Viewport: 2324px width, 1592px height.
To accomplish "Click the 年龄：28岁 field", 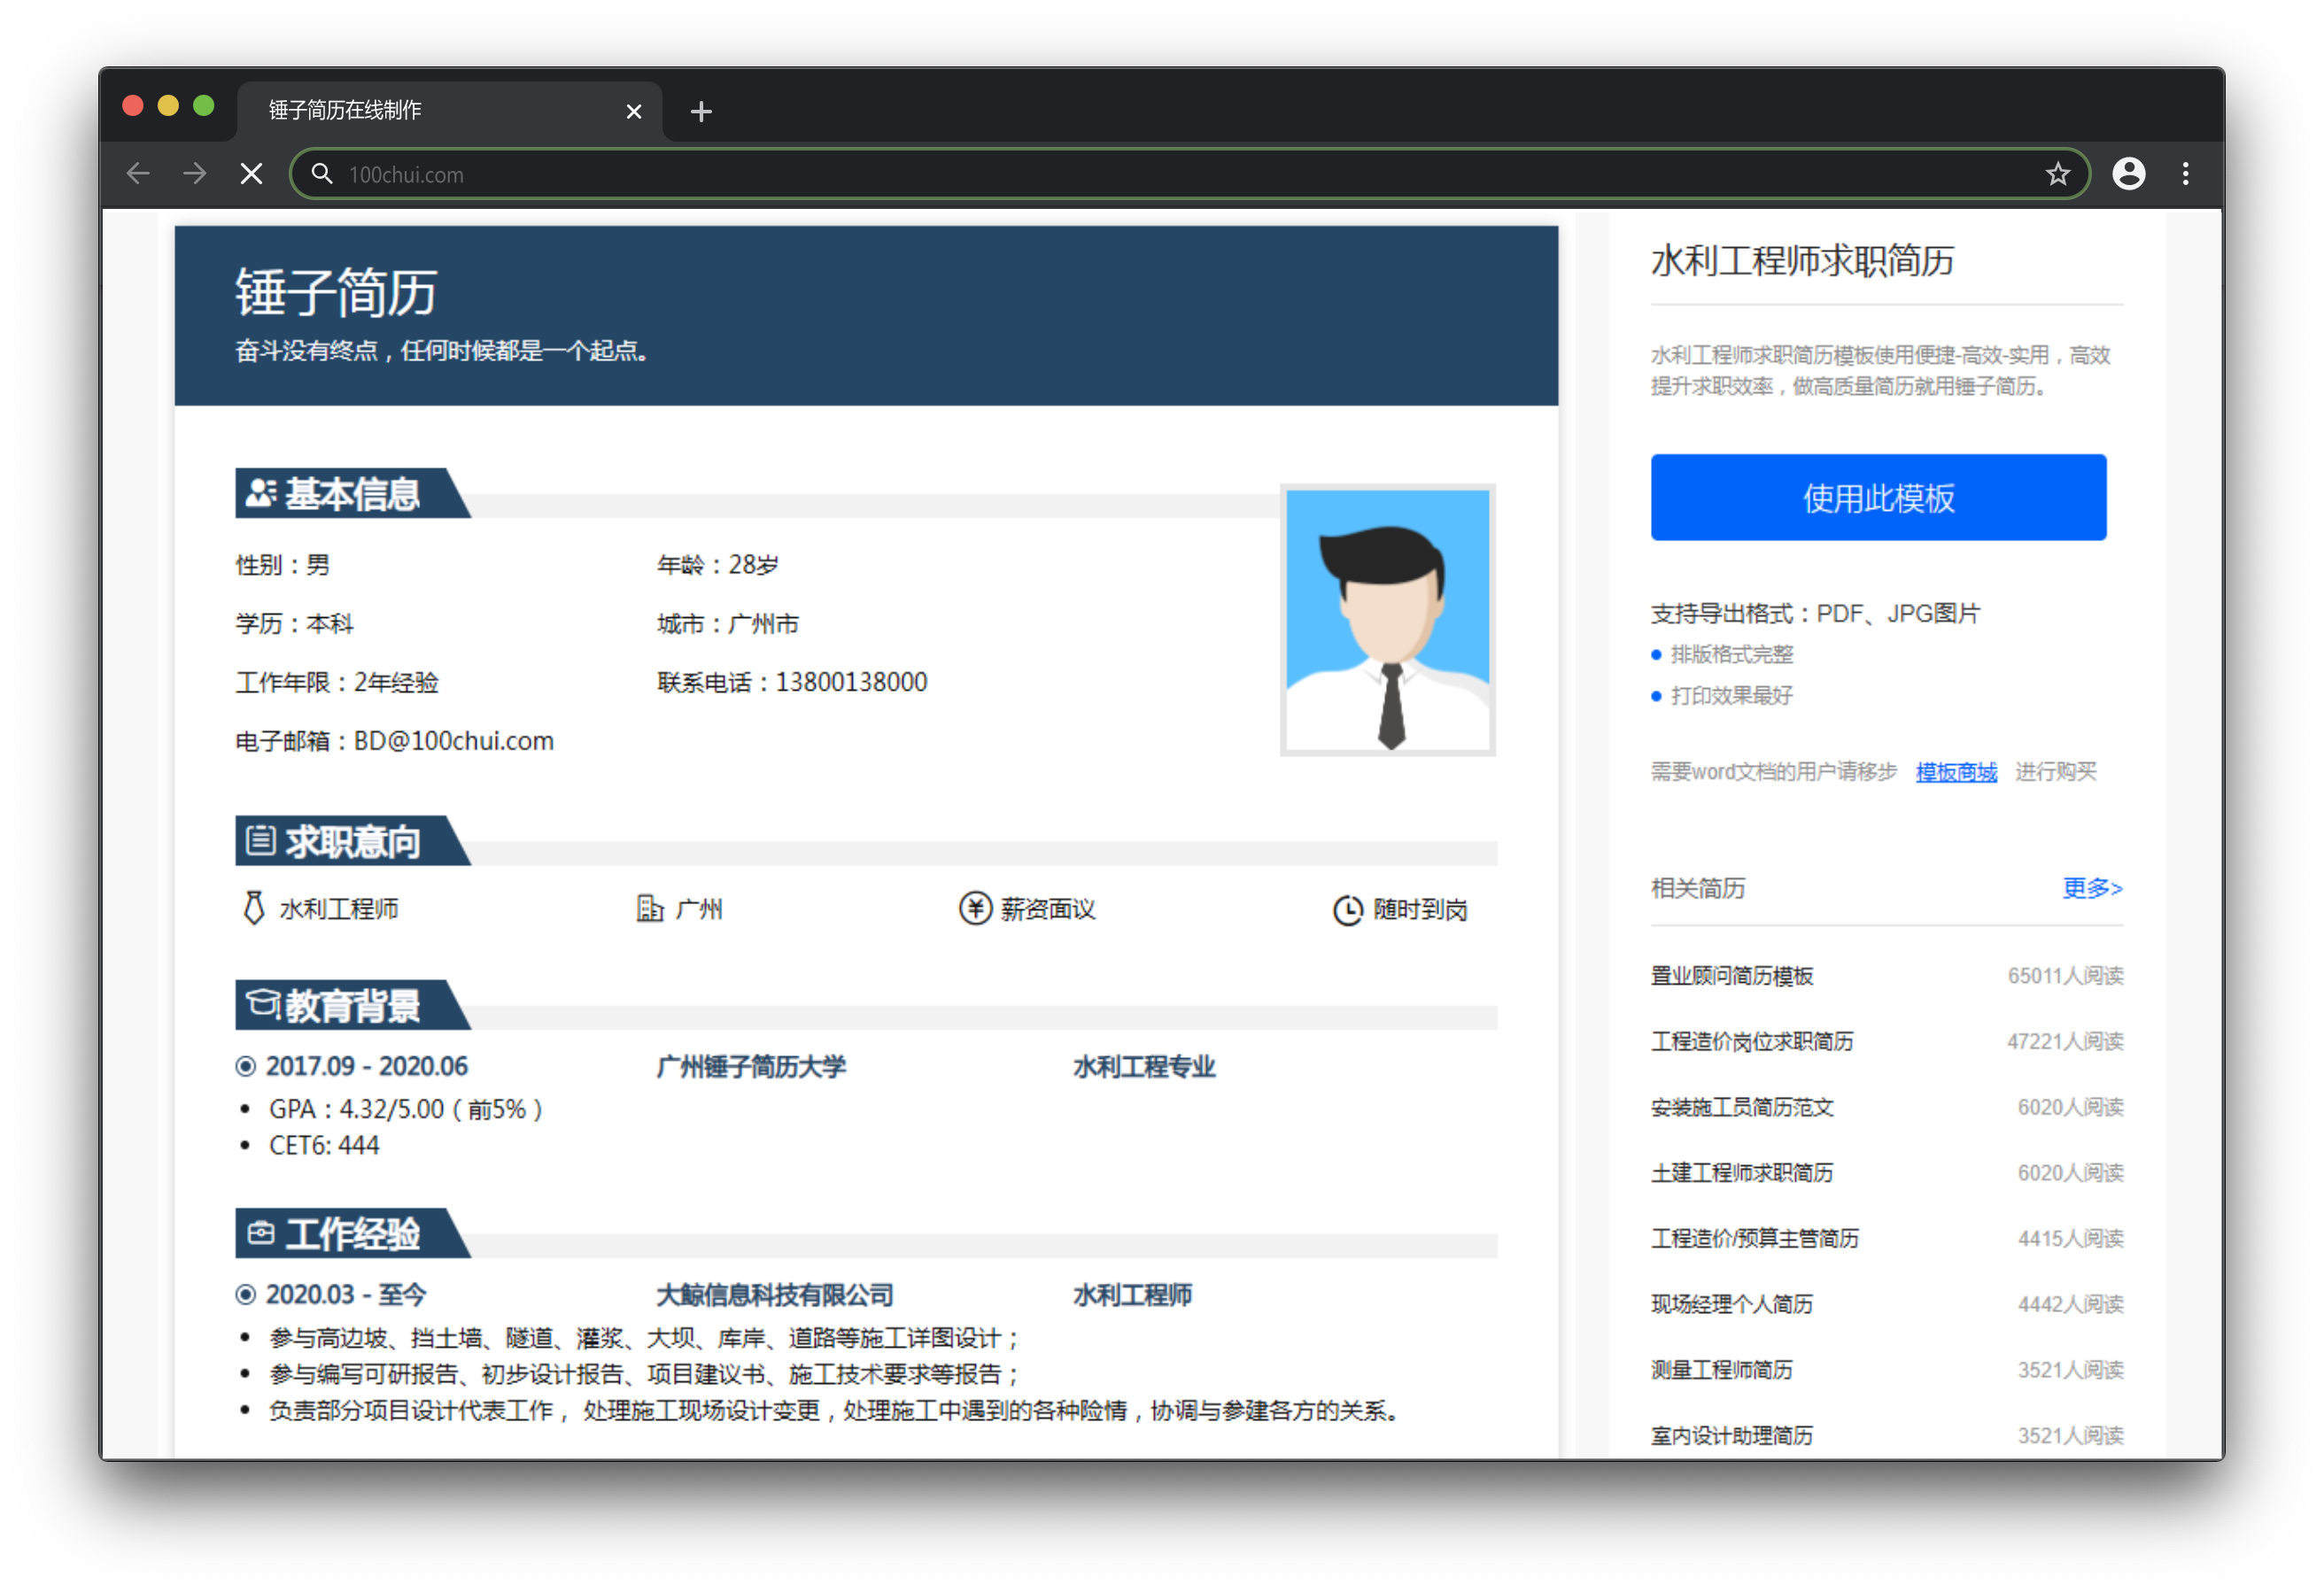I will pyautogui.click(x=717, y=564).
